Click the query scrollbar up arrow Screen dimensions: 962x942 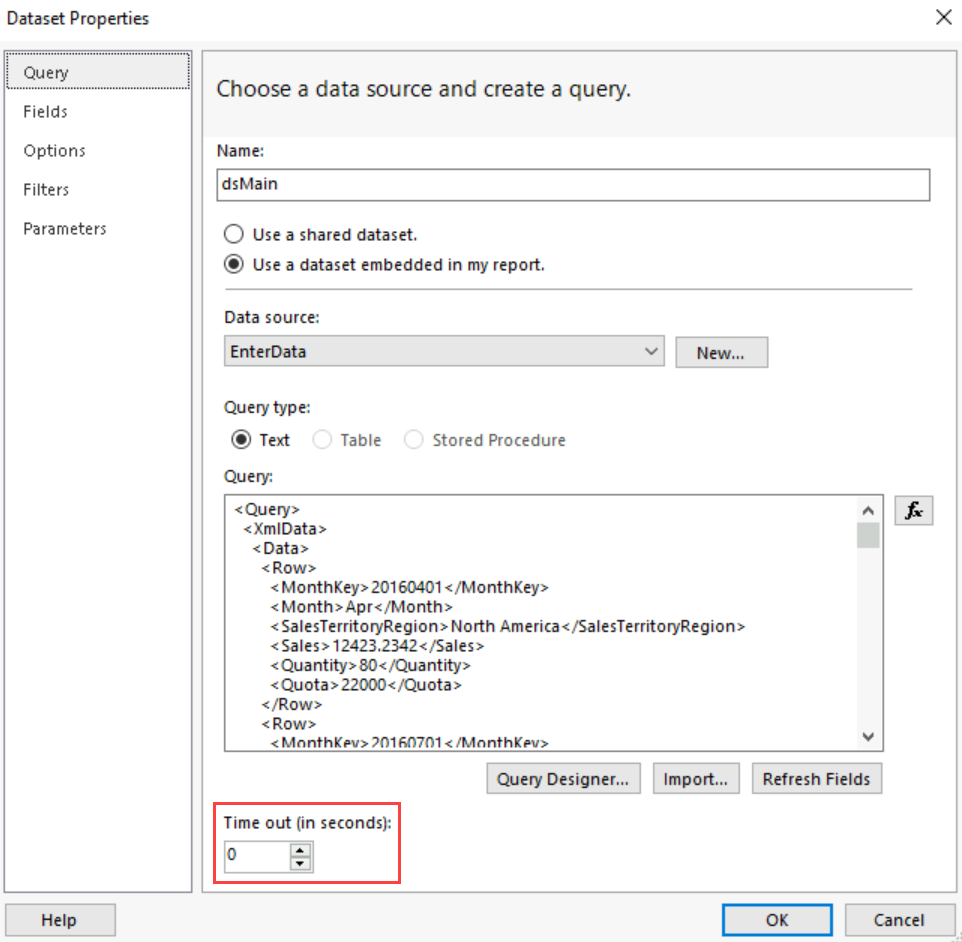point(868,508)
